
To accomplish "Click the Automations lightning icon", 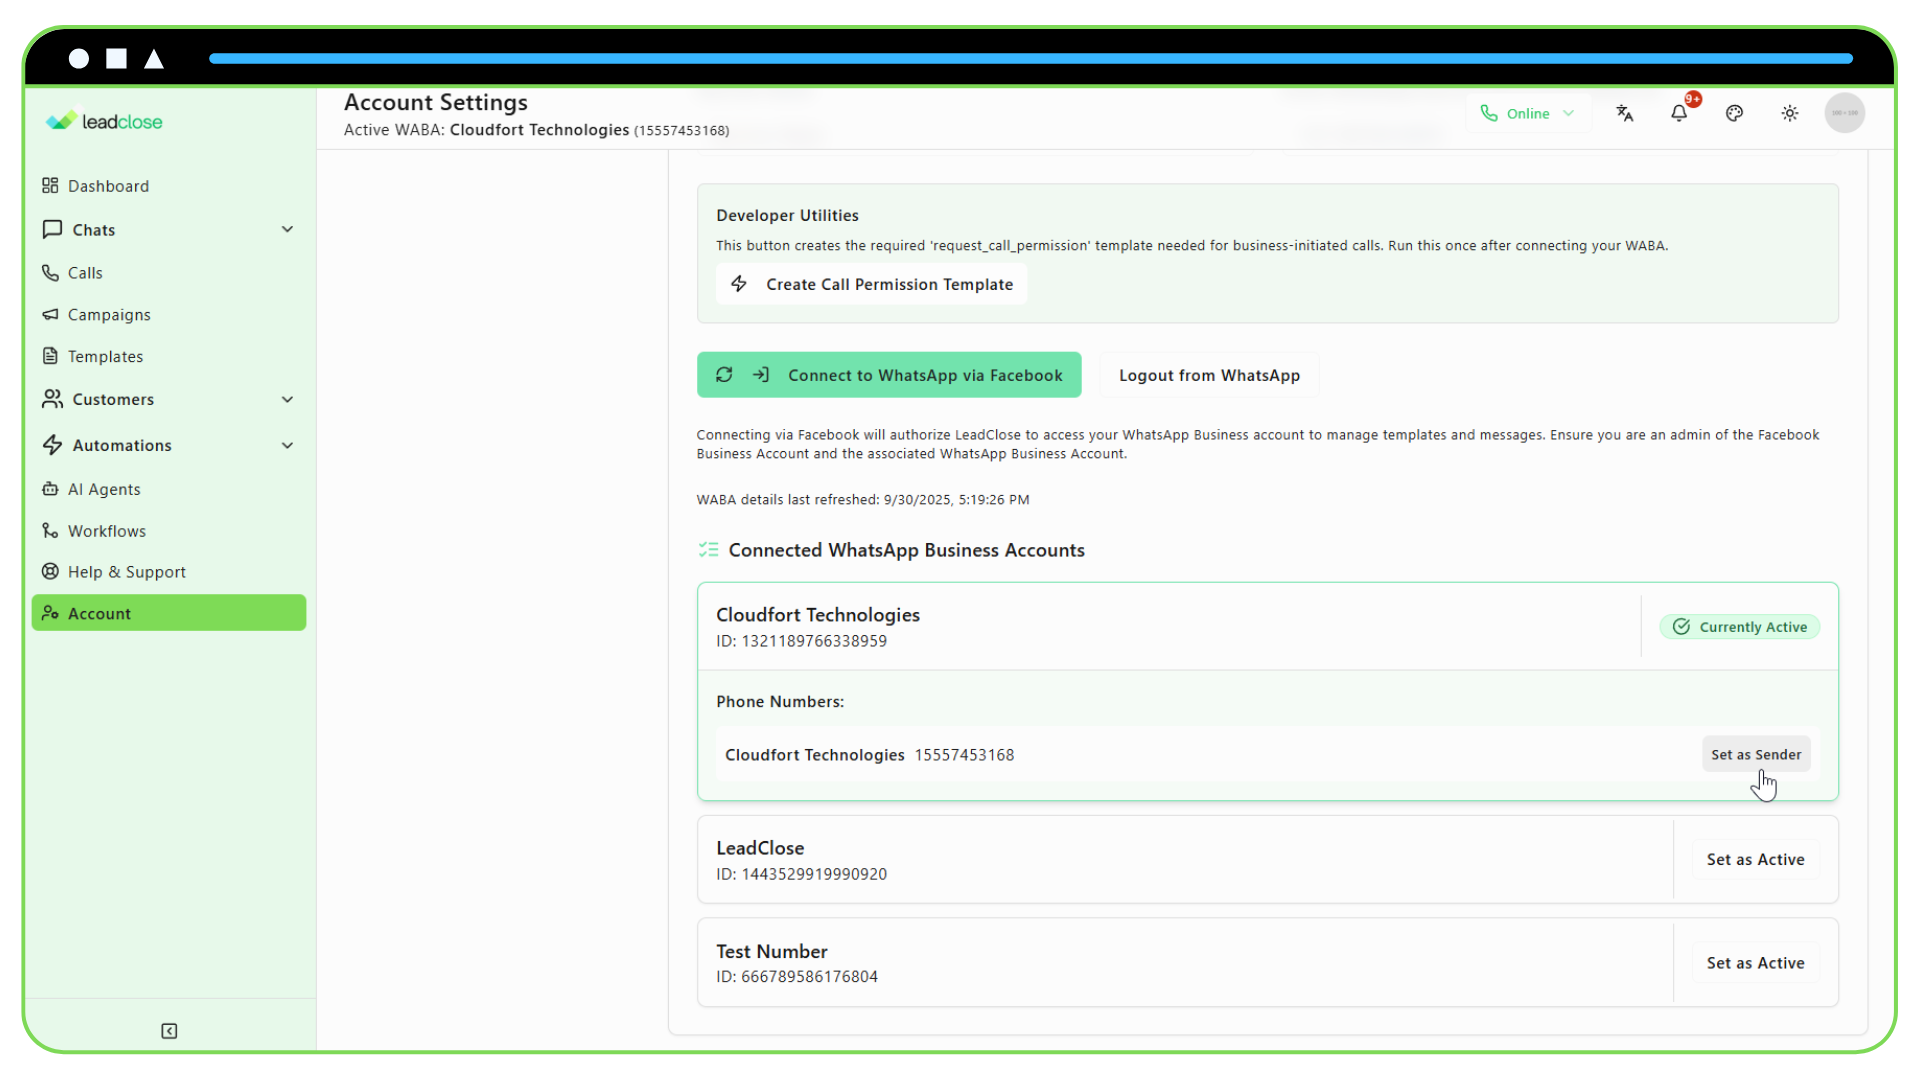I will pyautogui.click(x=52, y=445).
